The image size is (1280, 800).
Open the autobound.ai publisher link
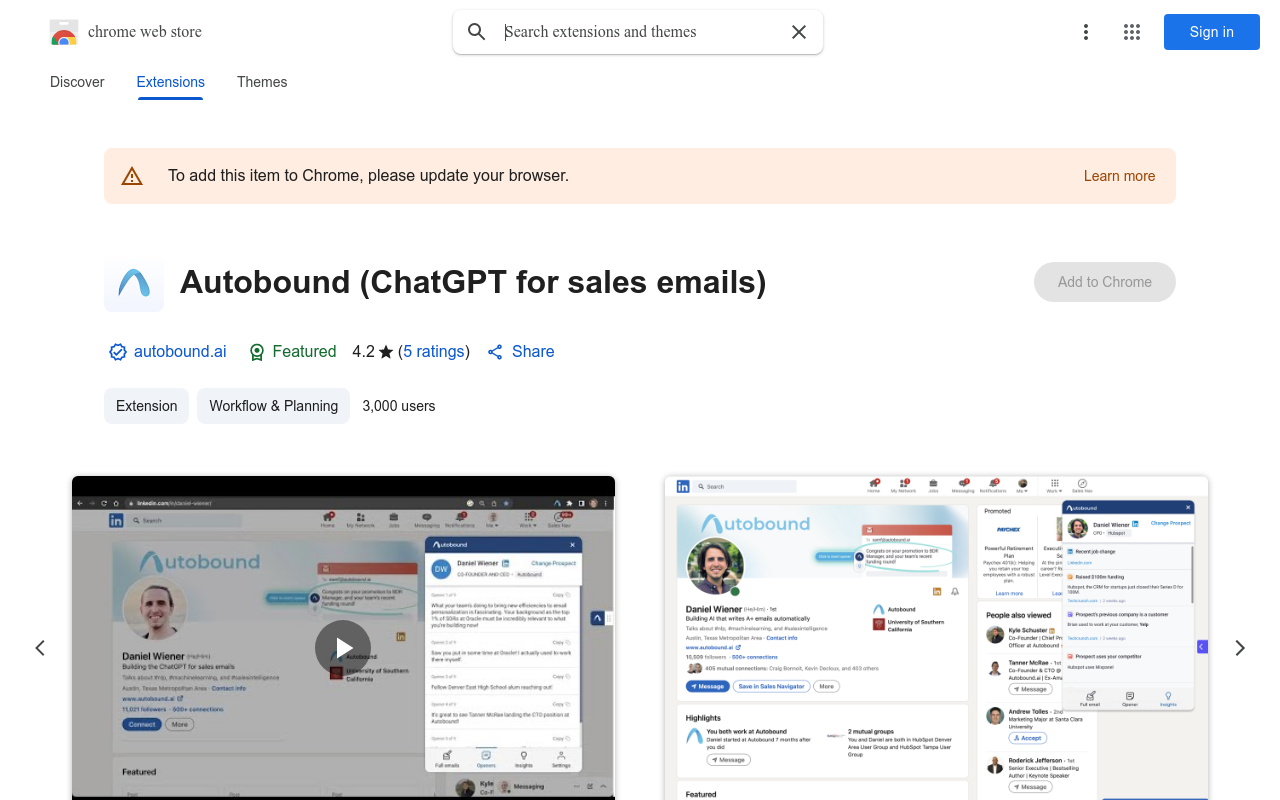[180, 352]
